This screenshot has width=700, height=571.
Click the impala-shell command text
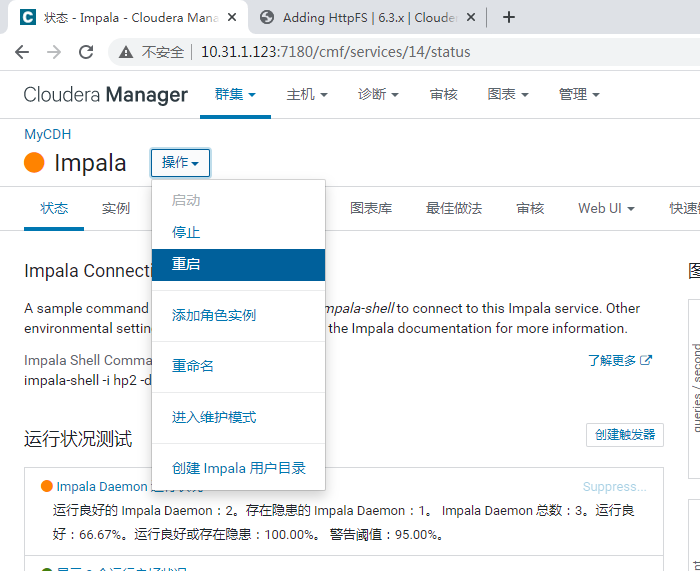point(88,381)
